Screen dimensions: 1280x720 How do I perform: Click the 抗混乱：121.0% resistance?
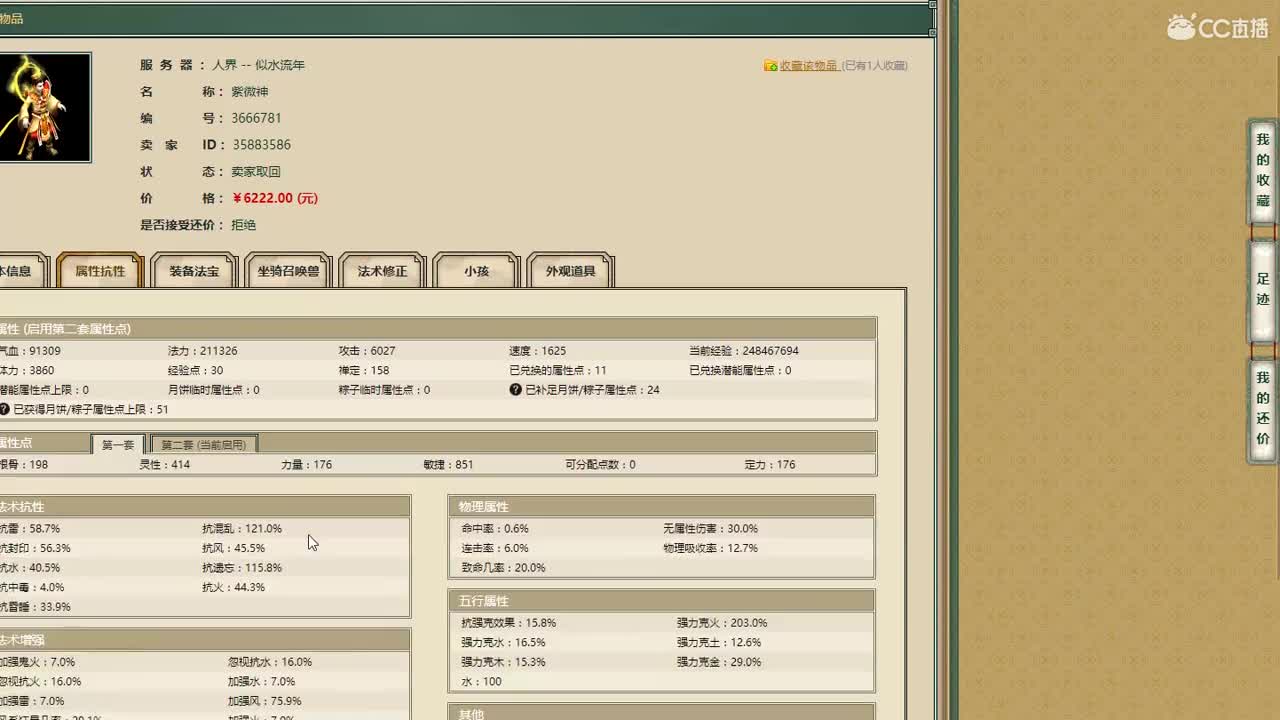pyautogui.click(x=242, y=528)
